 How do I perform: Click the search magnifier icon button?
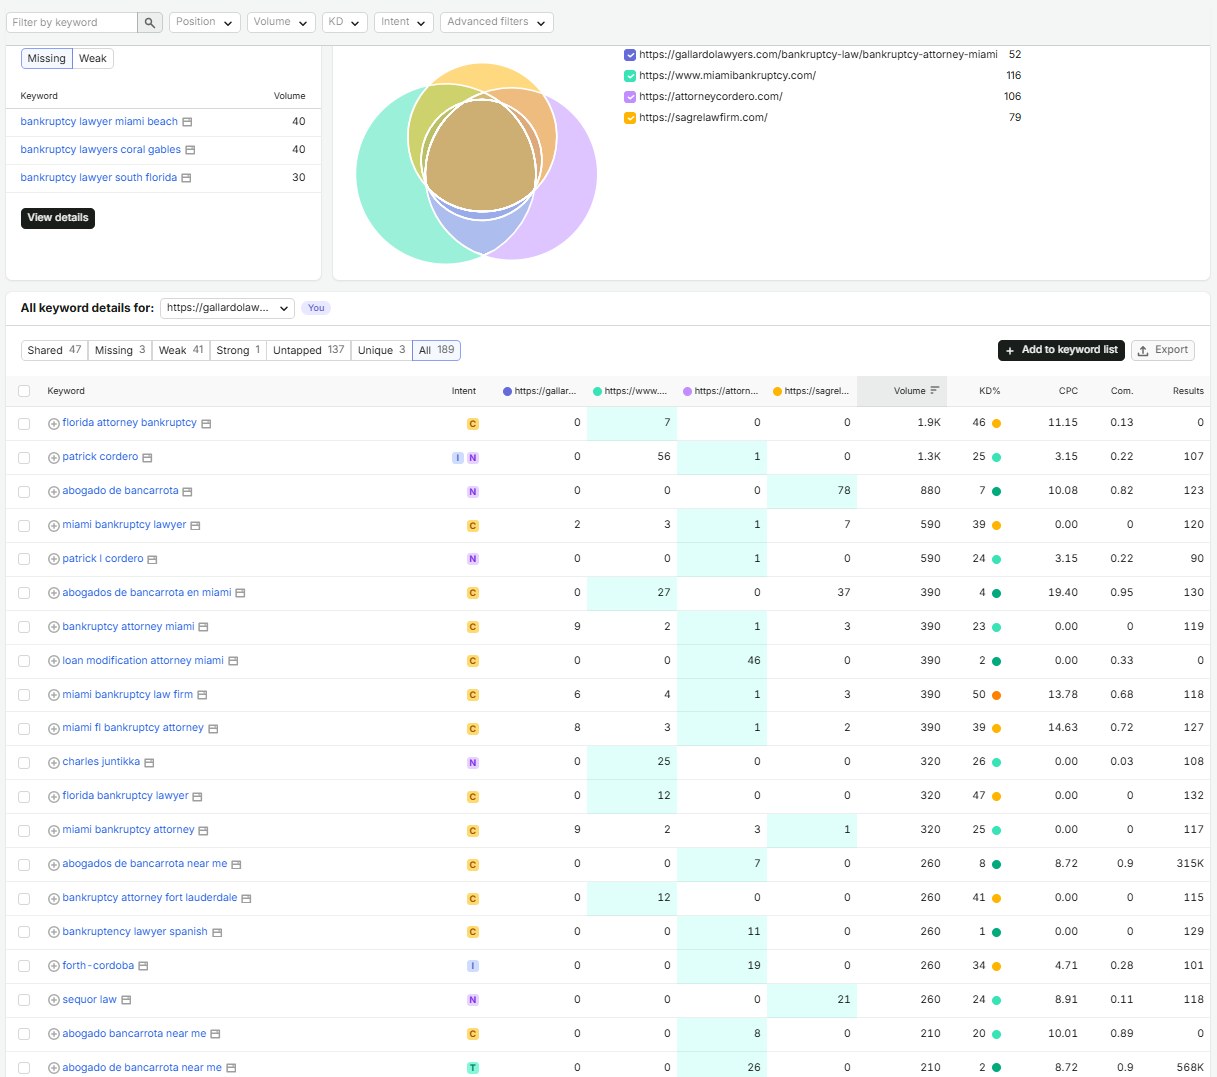tap(150, 22)
